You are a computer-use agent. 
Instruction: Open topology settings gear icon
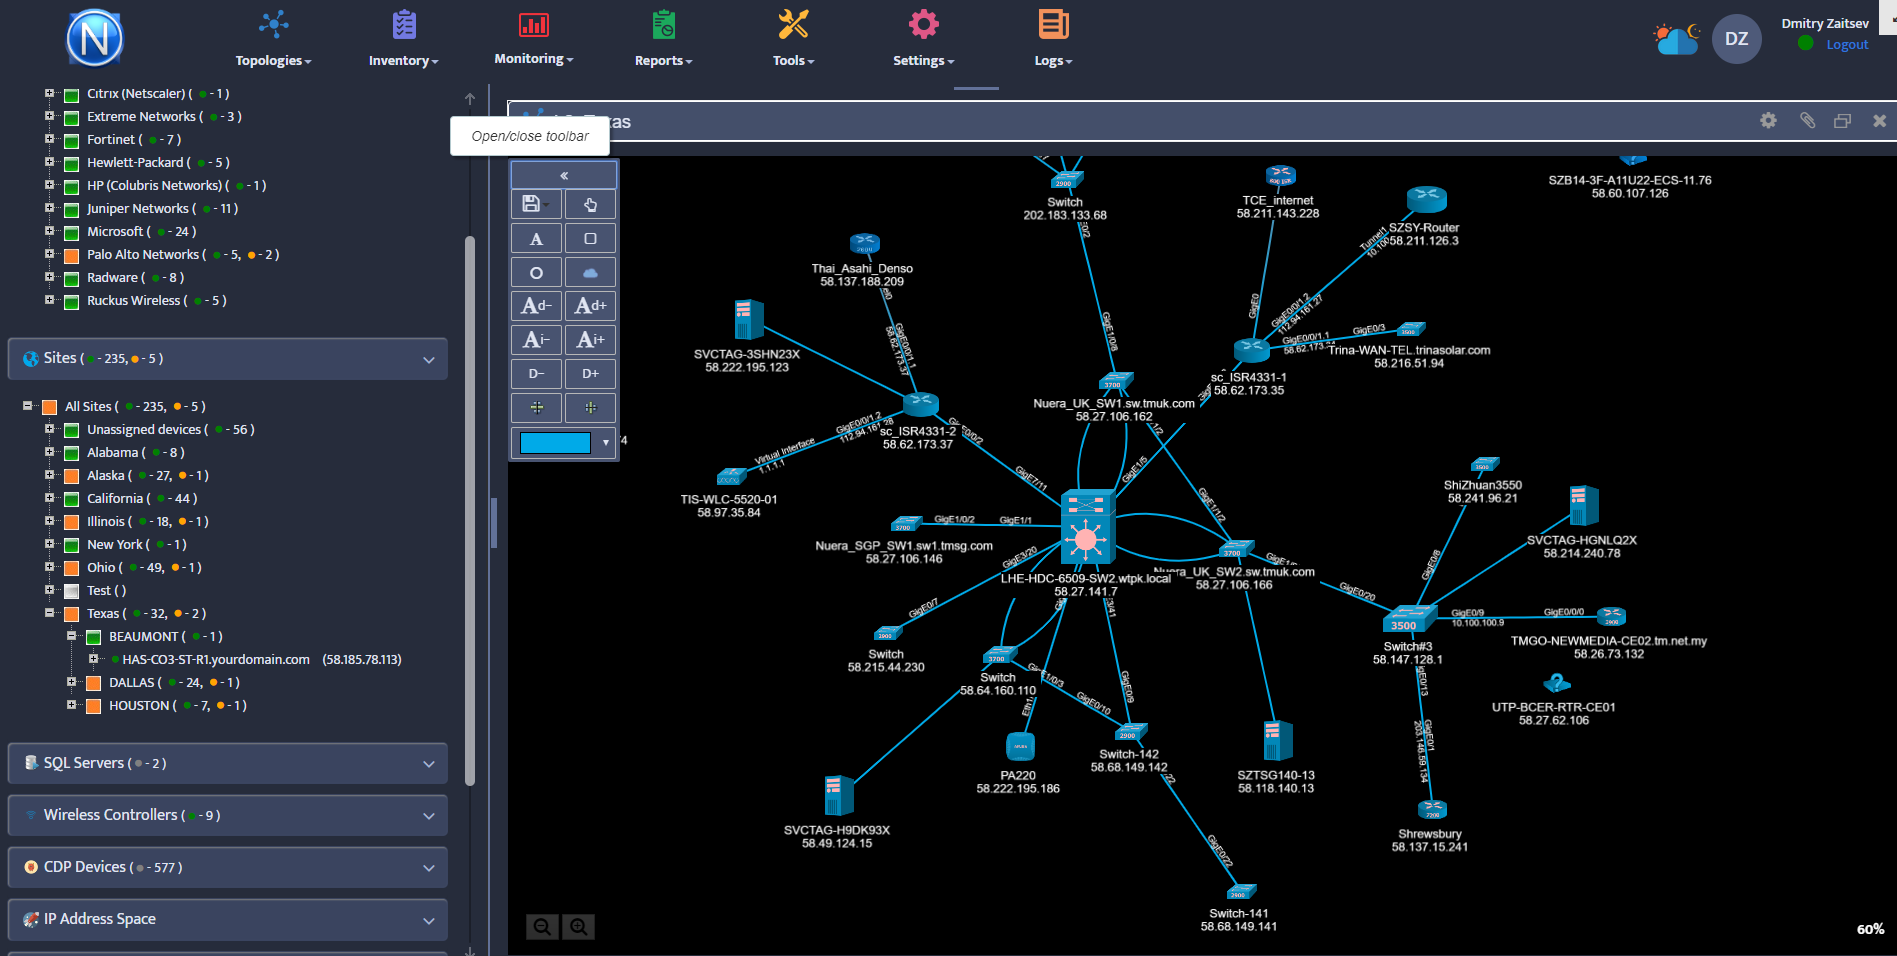click(1768, 120)
